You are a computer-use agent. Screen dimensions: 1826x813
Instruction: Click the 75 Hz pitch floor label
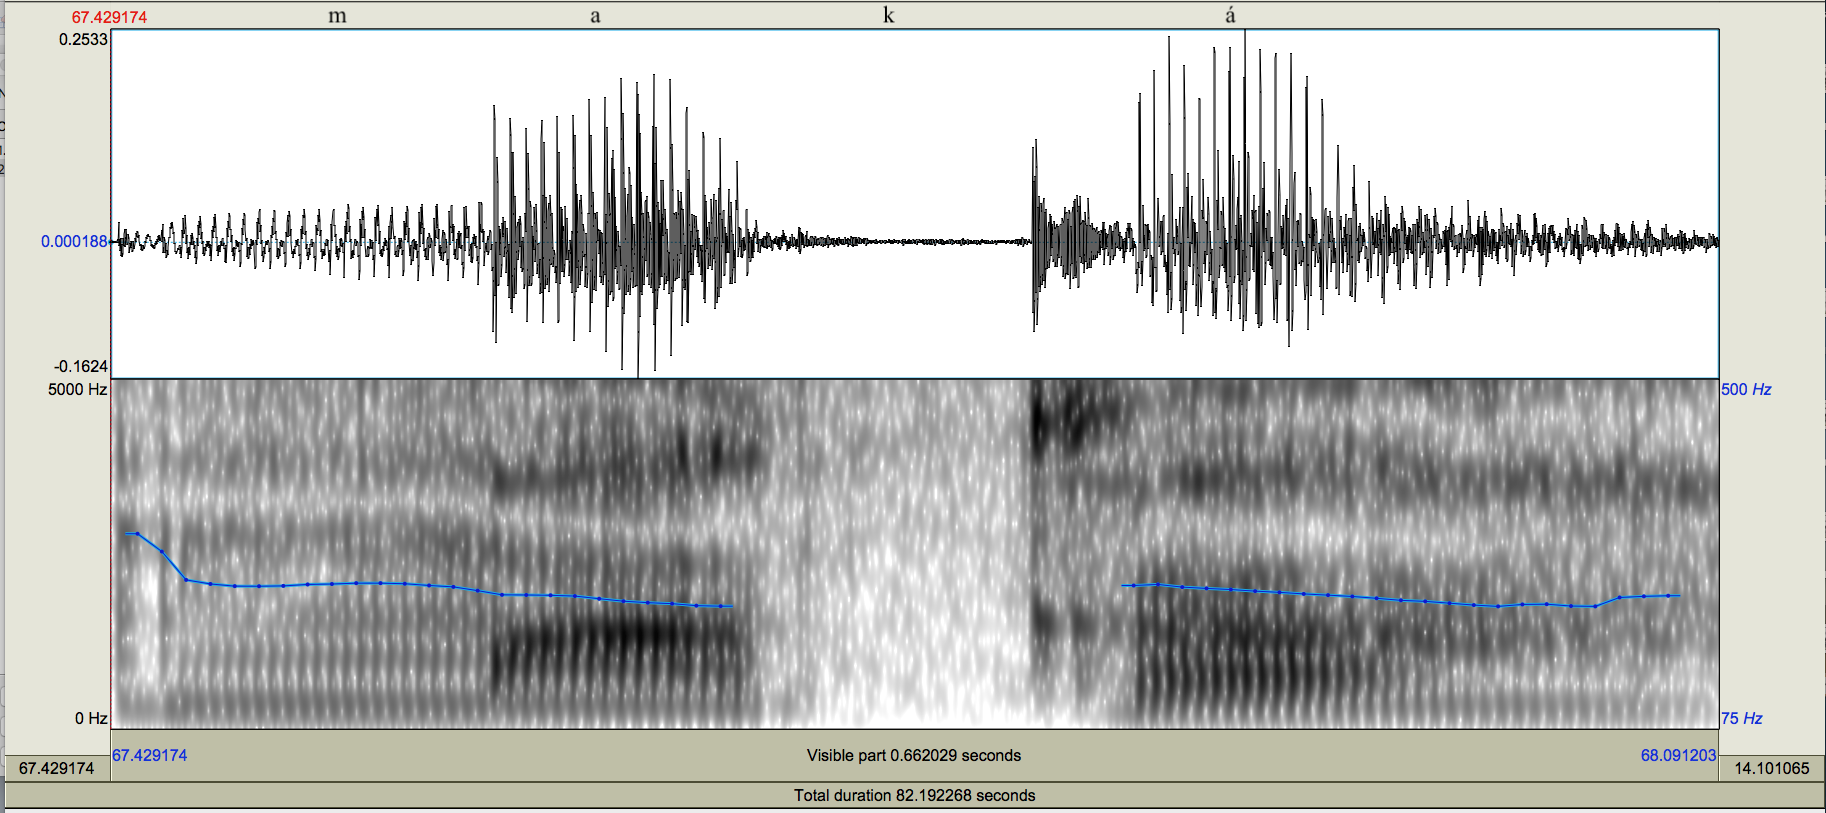(1741, 718)
